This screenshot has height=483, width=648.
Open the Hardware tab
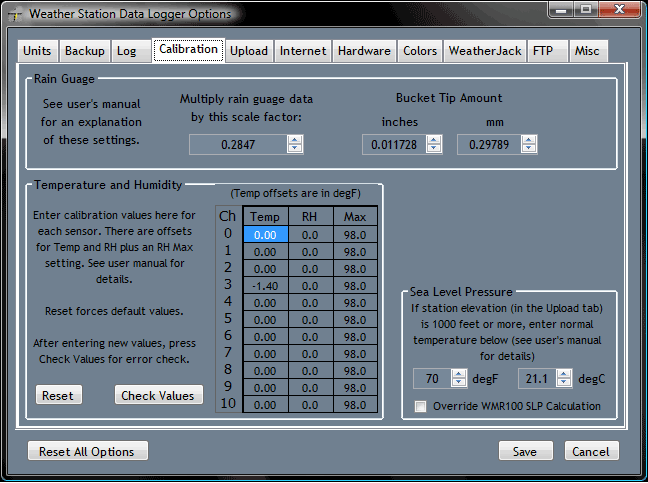coord(364,51)
